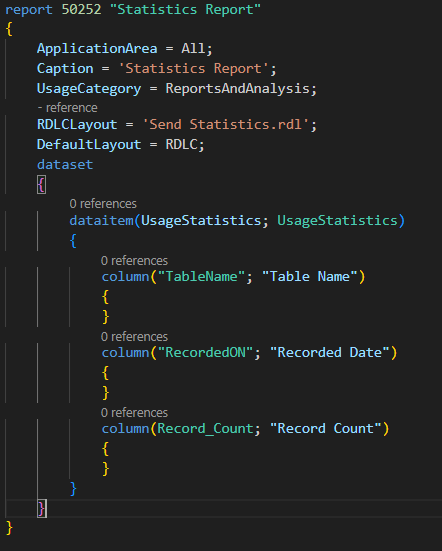Click the "Table Name" field source
The width and height of the screenshot is (442, 551).
coord(309,277)
